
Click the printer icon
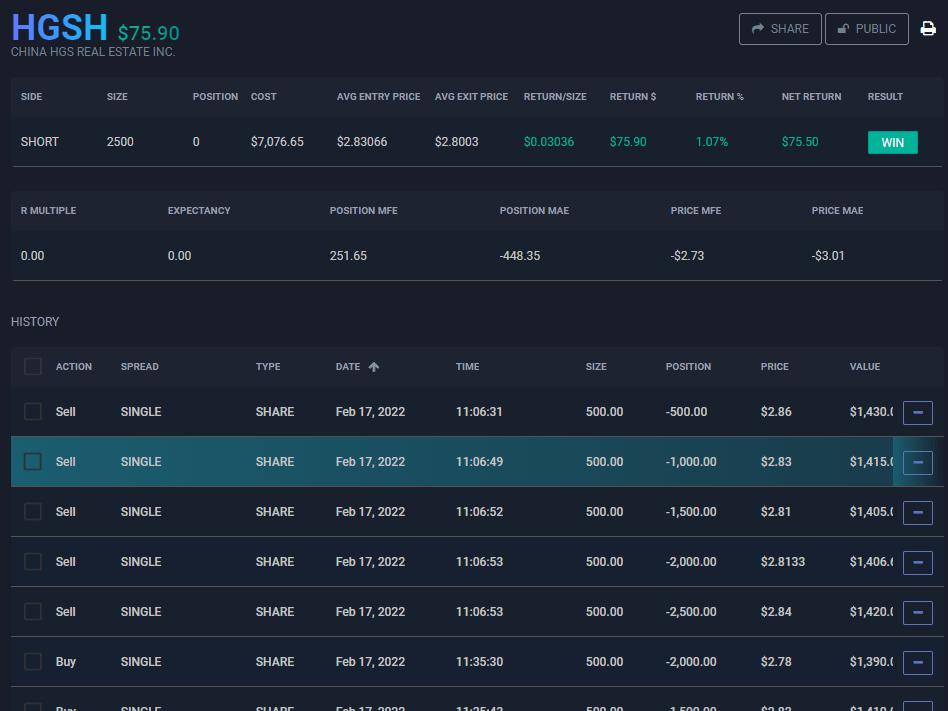(x=928, y=29)
